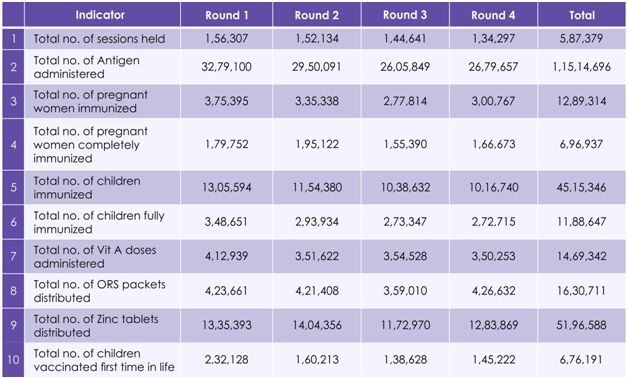Select row number 10 cell
The image size is (628, 379).
[x=13, y=360]
